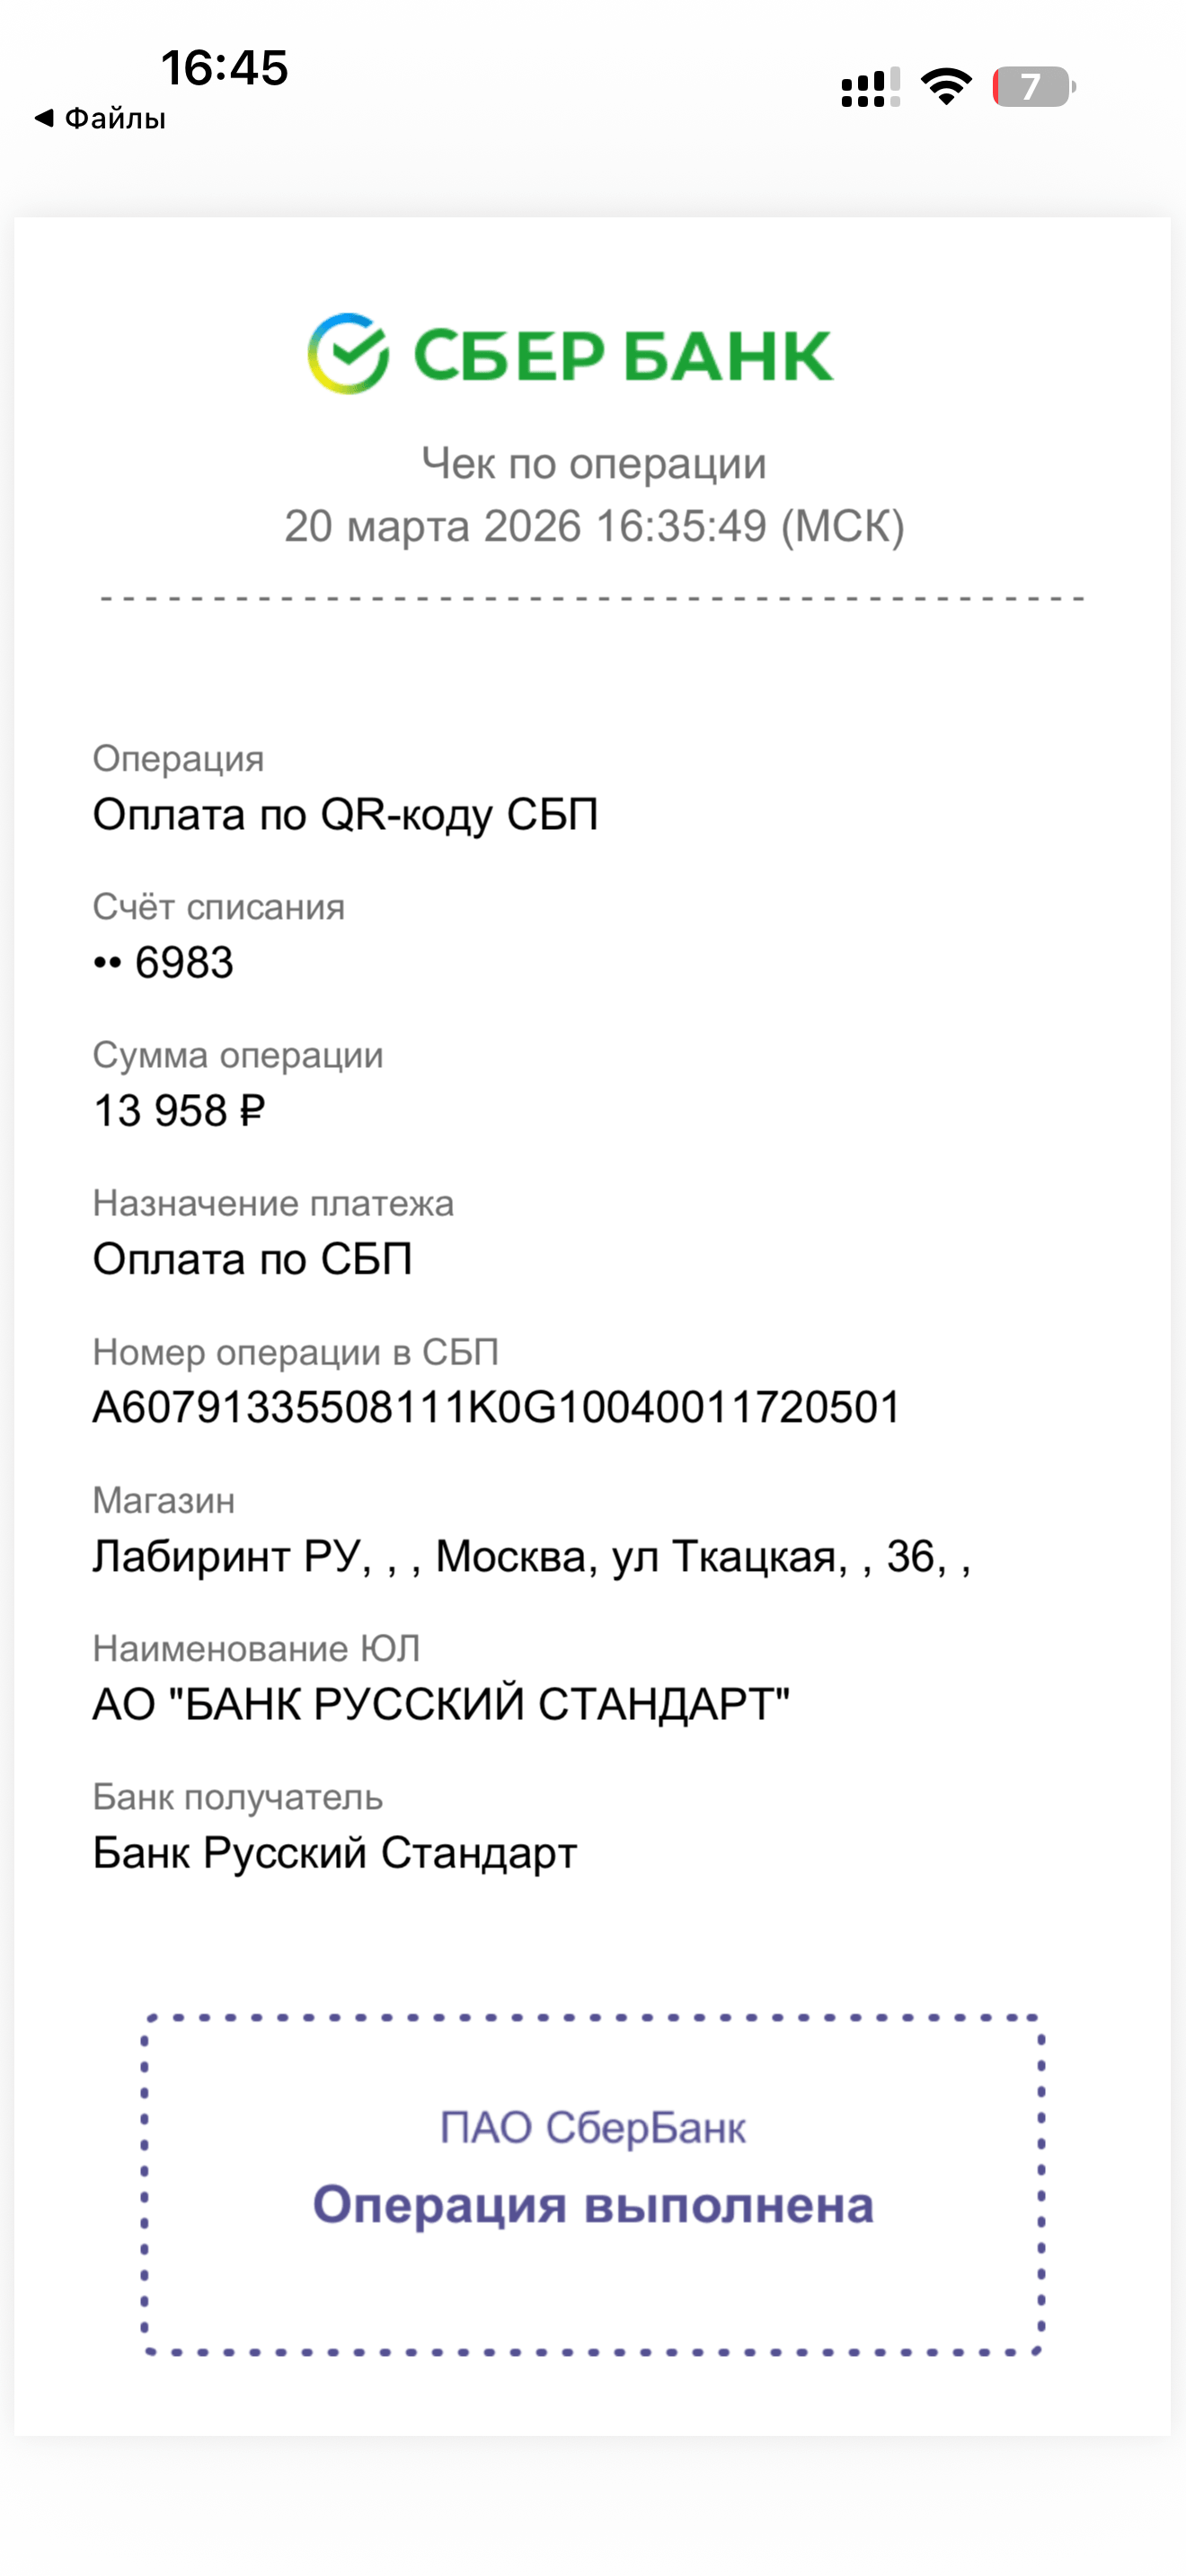Tap the Sber green checkmark logo

(x=347, y=353)
